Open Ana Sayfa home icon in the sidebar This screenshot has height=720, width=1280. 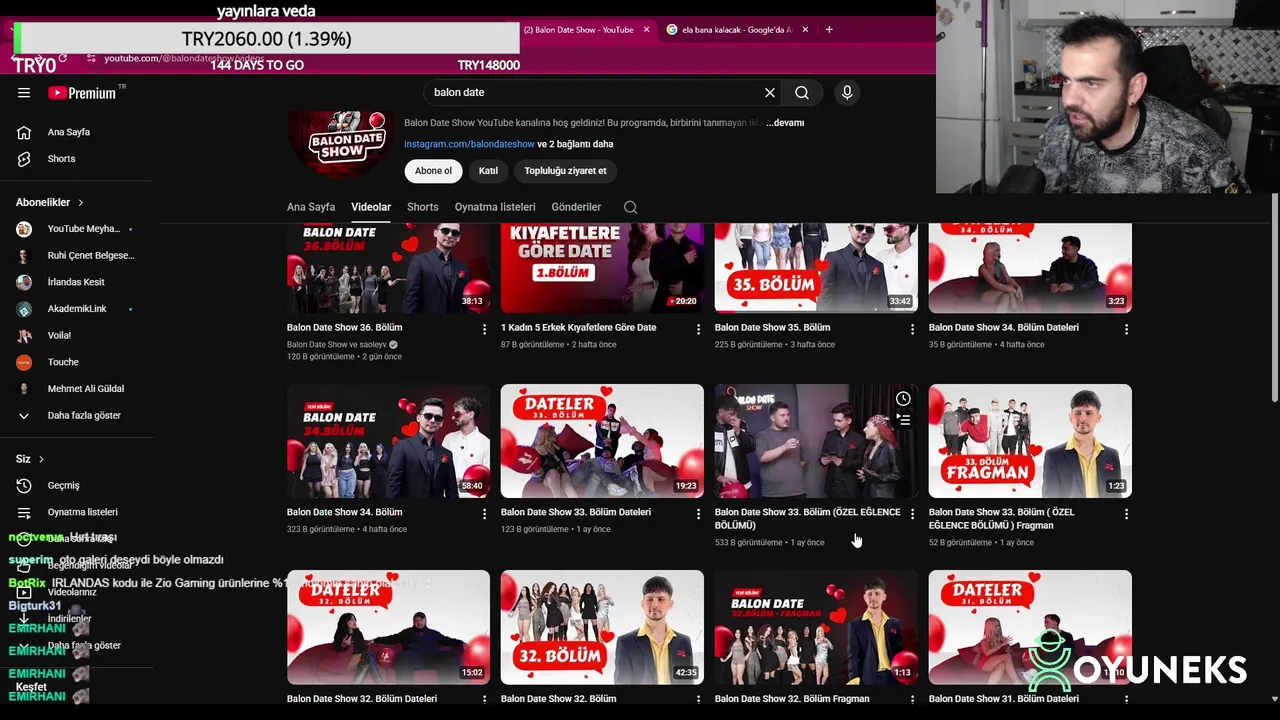click(24, 132)
